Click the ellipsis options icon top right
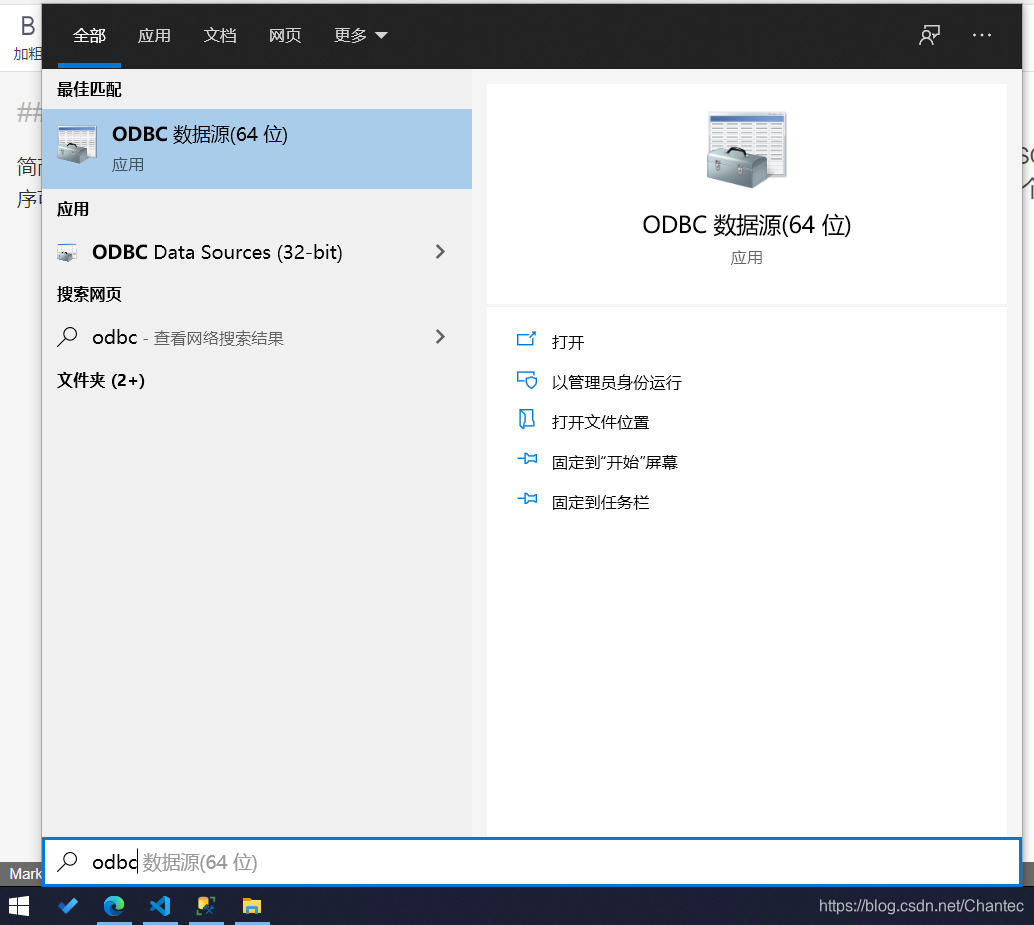1034x925 pixels. pyautogui.click(x=981, y=35)
